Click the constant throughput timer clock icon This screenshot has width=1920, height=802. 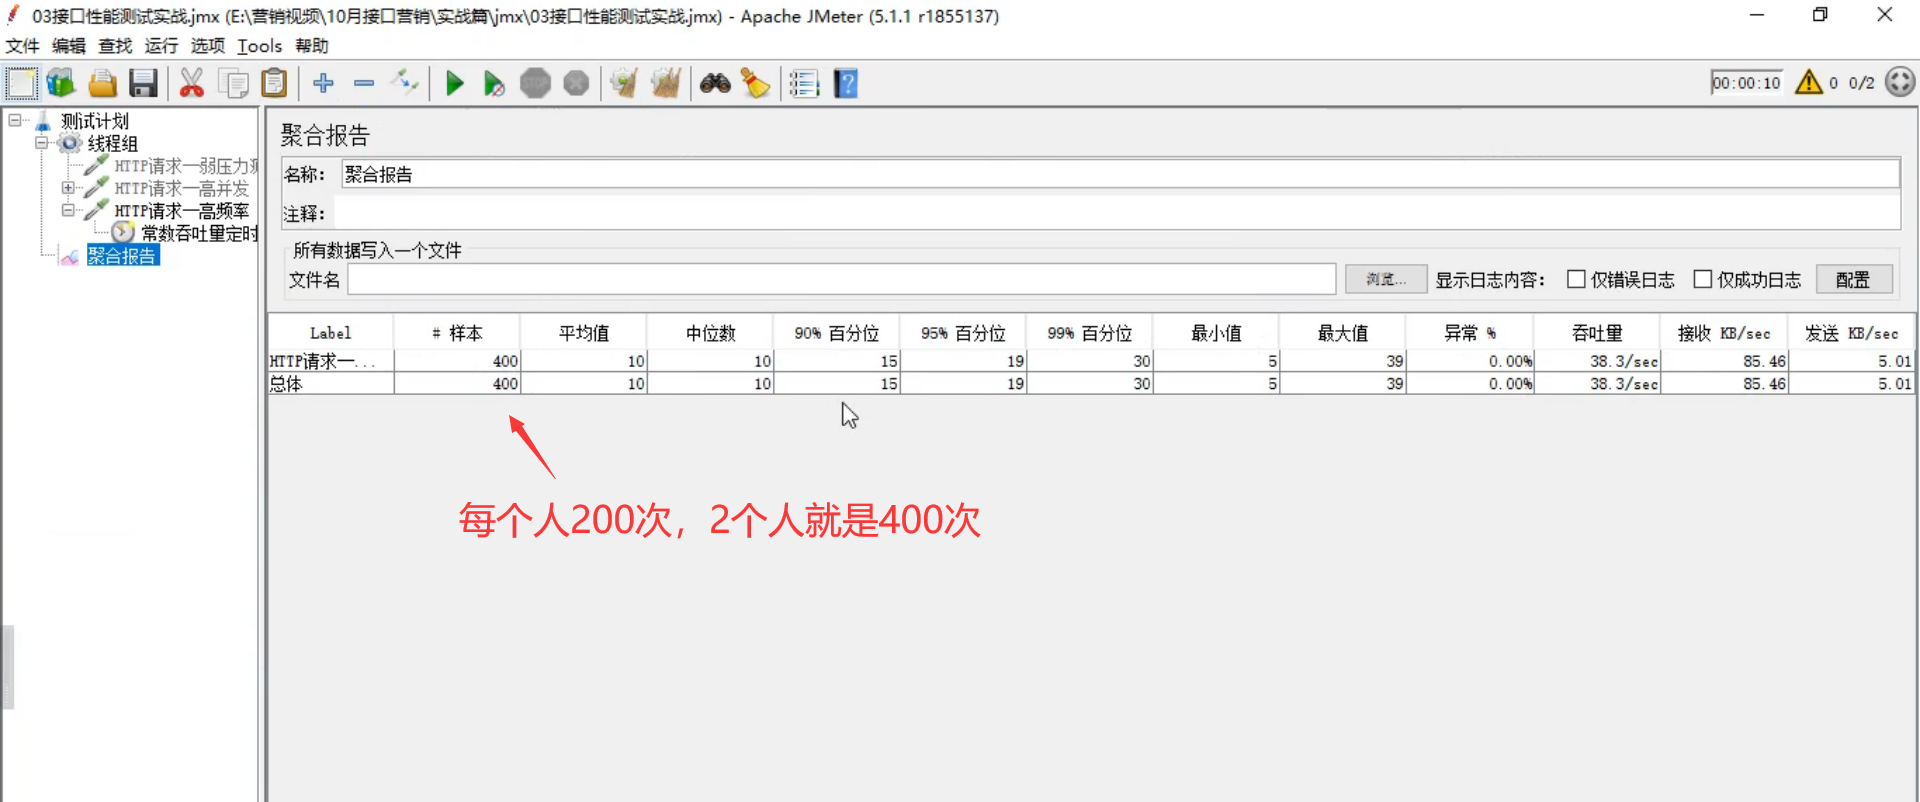pyautogui.click(x=123, y=232)
